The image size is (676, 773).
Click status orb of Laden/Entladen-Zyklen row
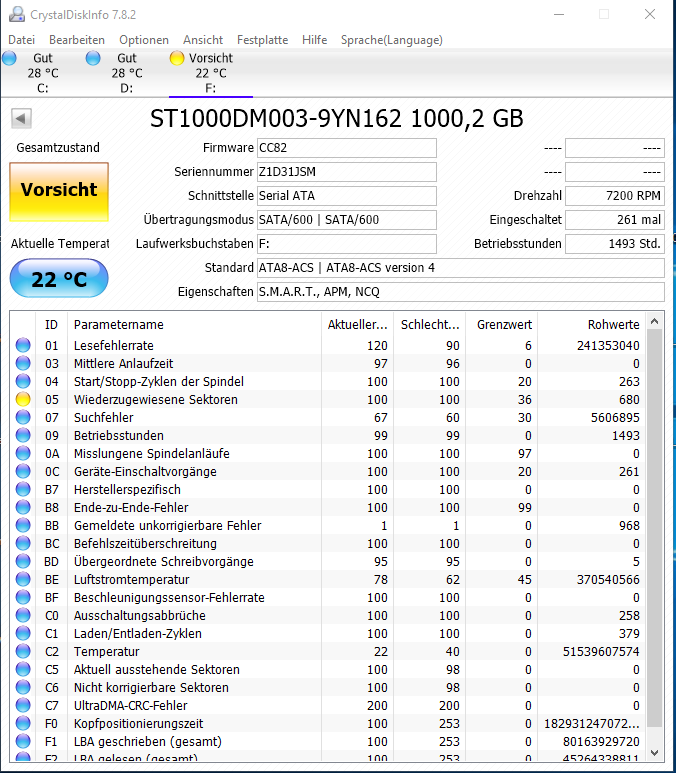[x=23, y=633]
